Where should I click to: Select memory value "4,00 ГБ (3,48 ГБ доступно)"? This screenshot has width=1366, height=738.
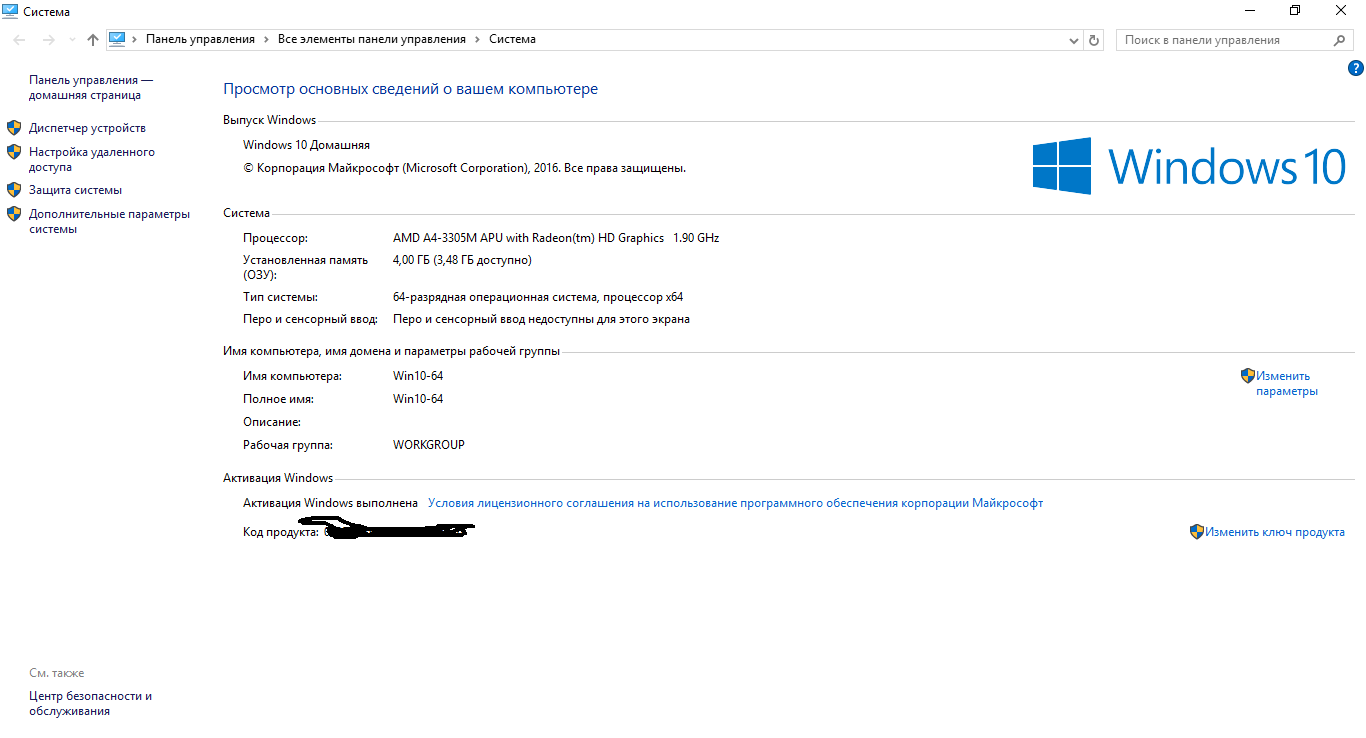click(x=462, y=260)
